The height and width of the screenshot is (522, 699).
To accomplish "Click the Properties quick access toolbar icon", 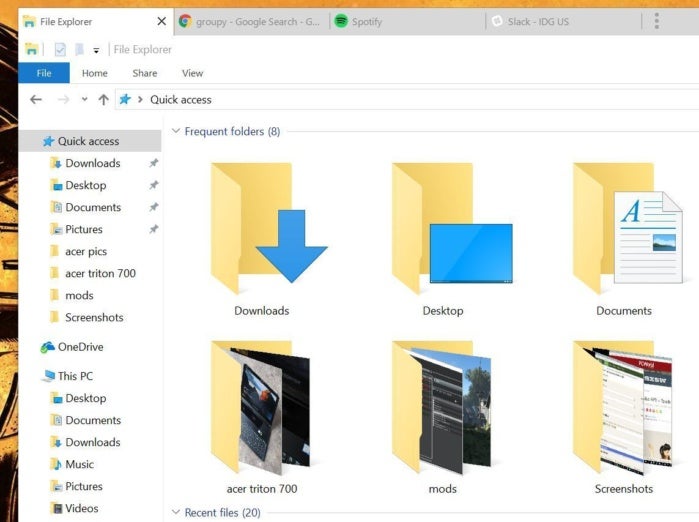I will pos(60,49).
